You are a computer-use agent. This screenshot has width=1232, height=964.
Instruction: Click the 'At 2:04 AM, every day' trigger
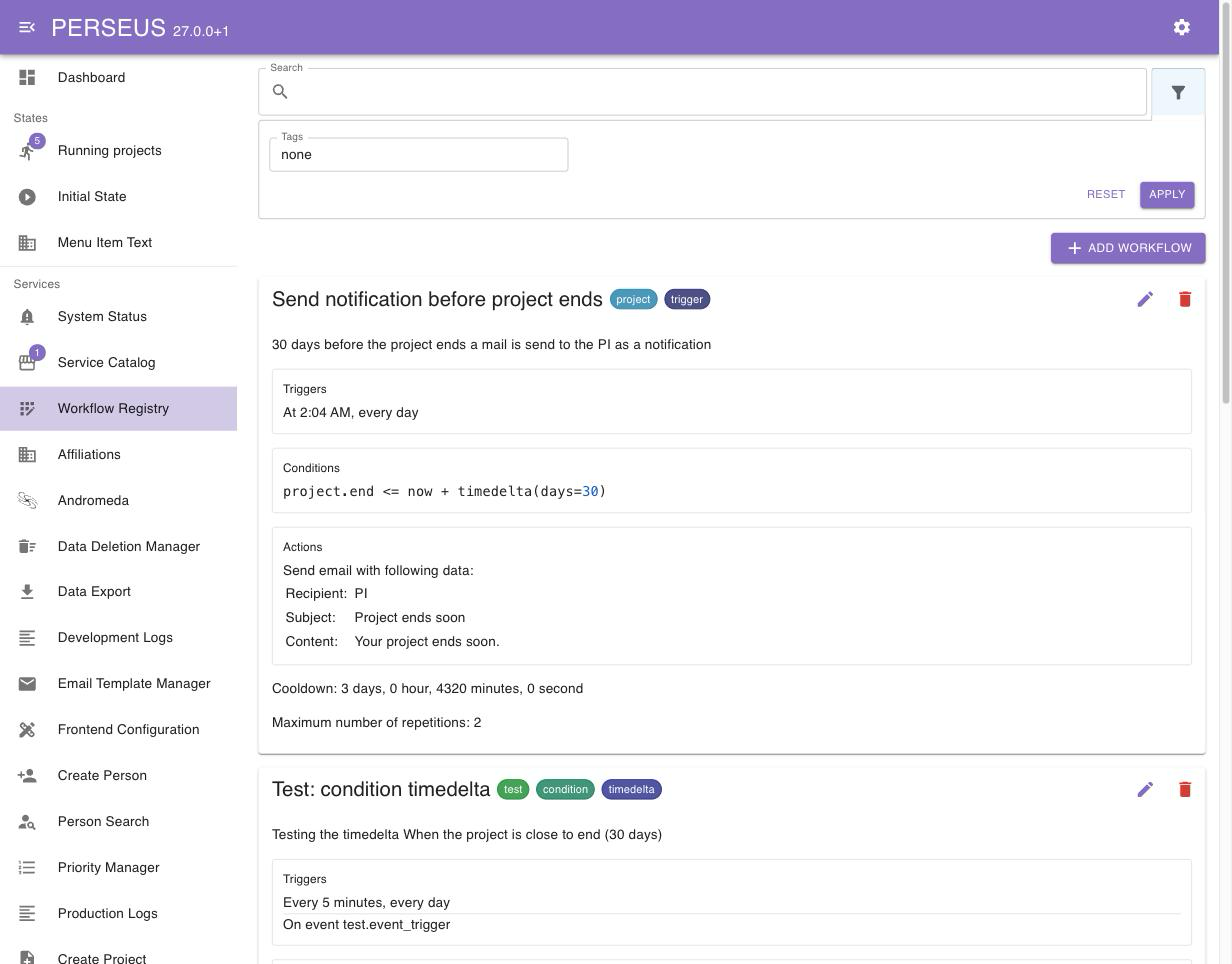coord(351,412)
